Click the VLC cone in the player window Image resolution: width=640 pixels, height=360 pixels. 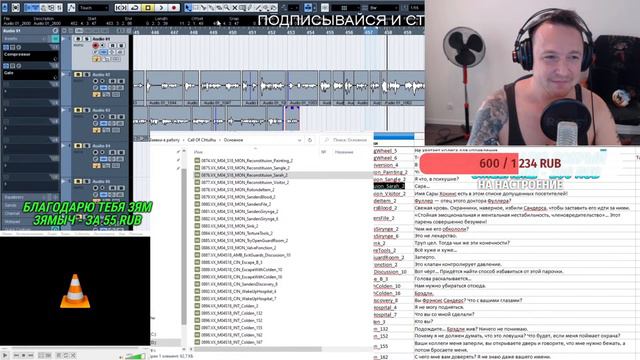pos(75,291)
